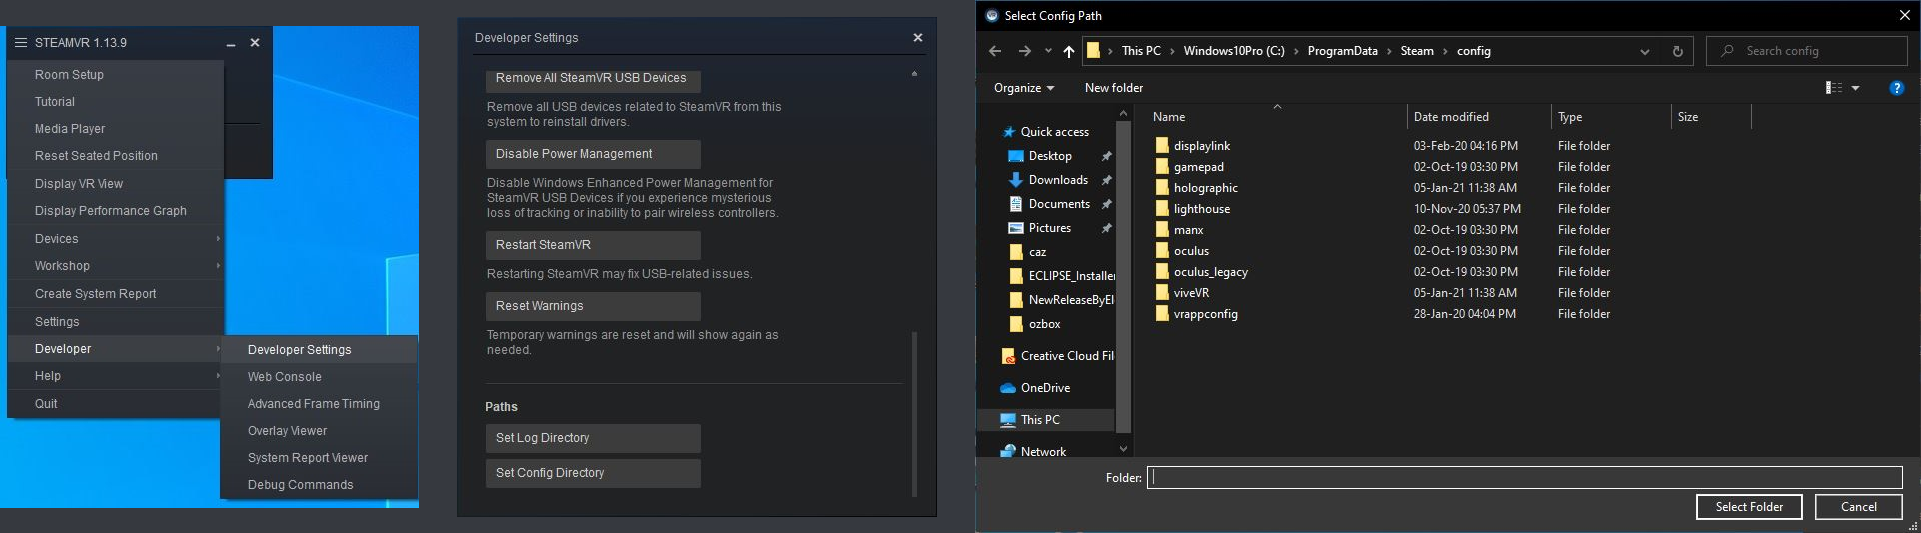Click oculus_legacy folder icon
Screen dimensions: 1921x533
(x=1162, y=271)
